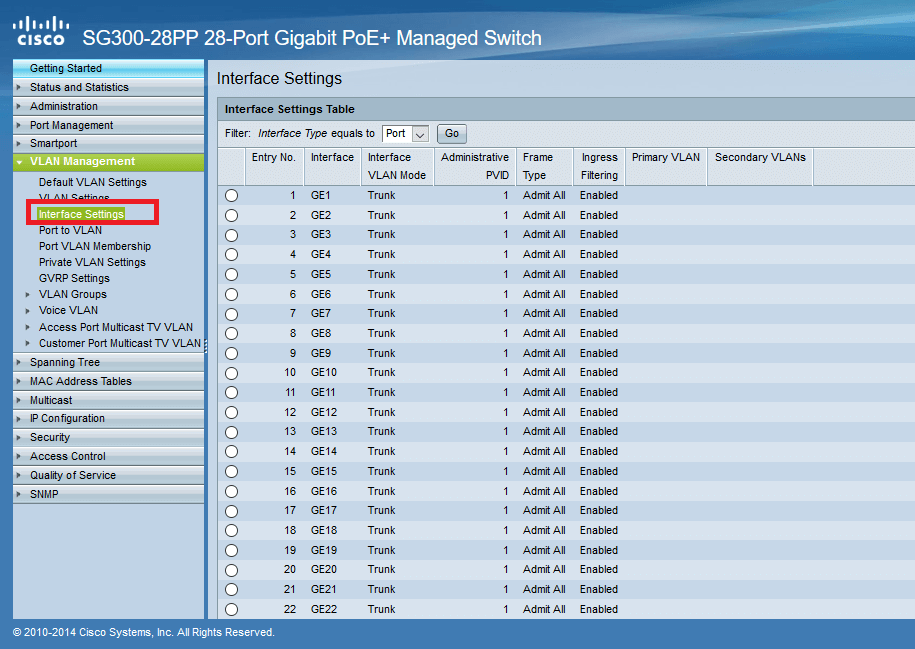Select the radio button for GE19
Viewport: 915px width, 649px height.
232,550
